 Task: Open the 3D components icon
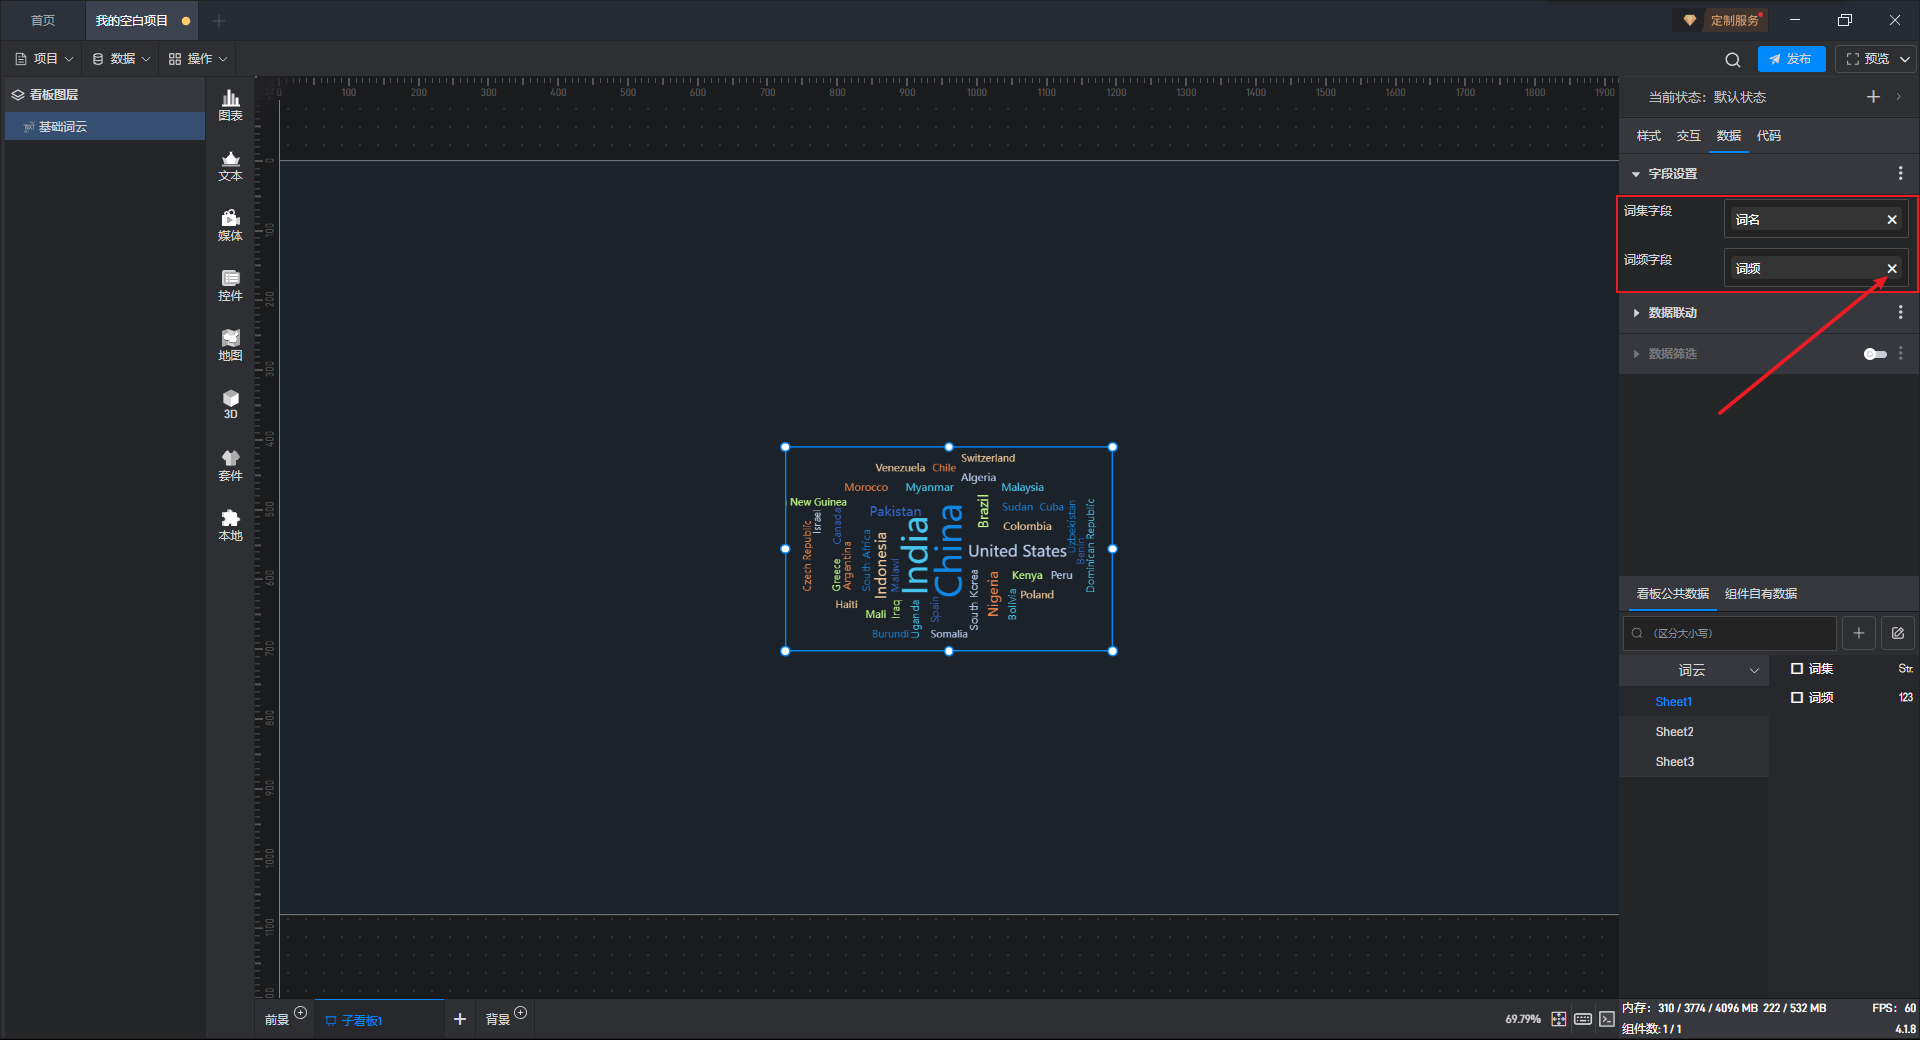coord(230,404)
